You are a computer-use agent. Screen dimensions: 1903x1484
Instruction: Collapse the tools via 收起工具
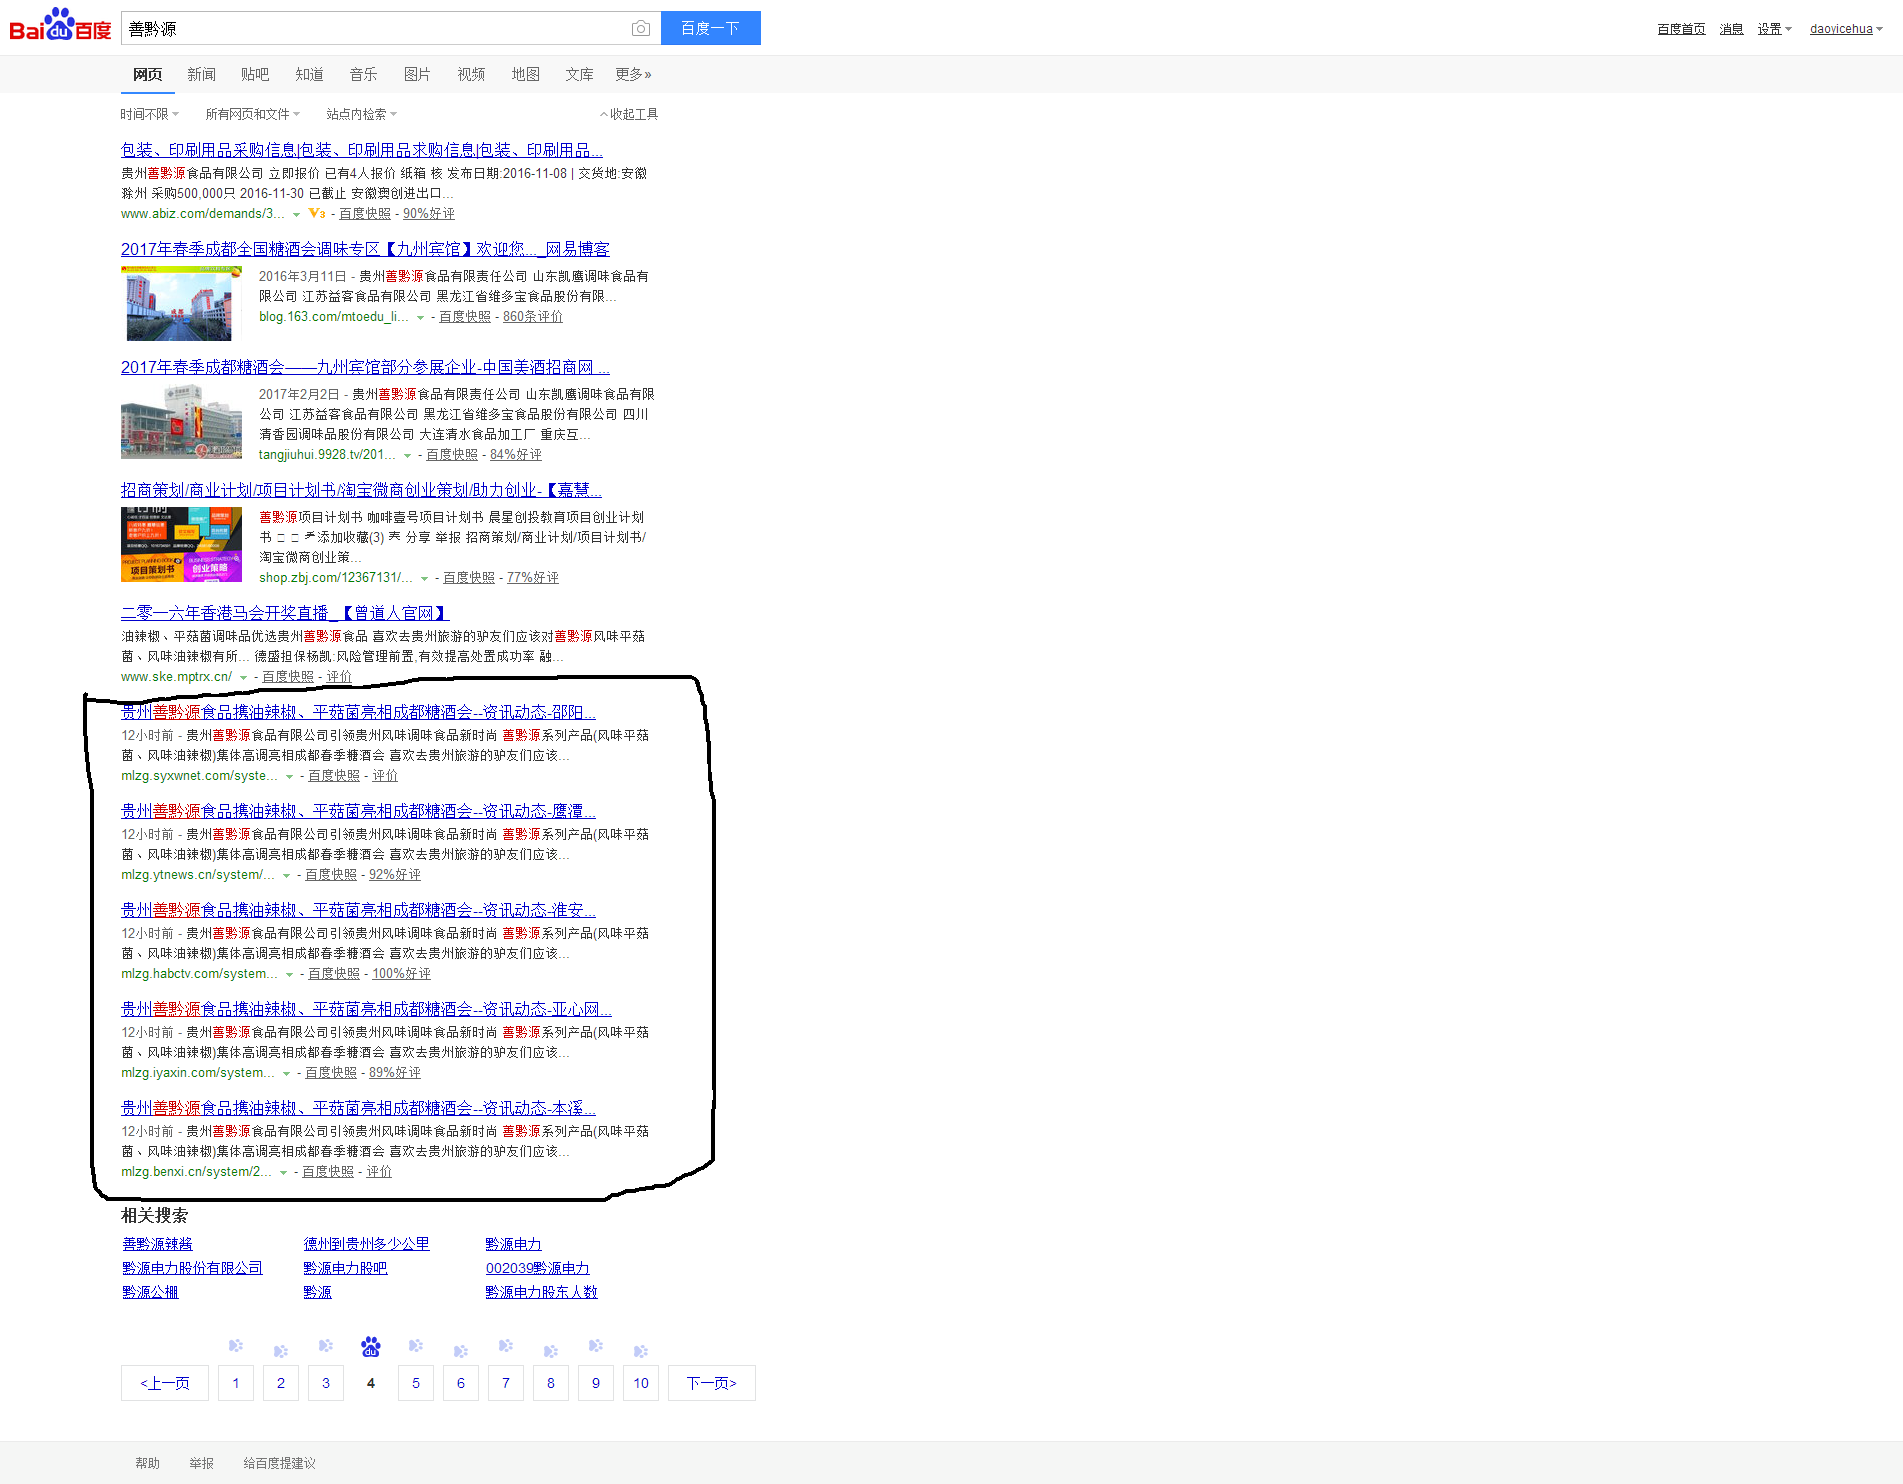[x=629, y=114]
